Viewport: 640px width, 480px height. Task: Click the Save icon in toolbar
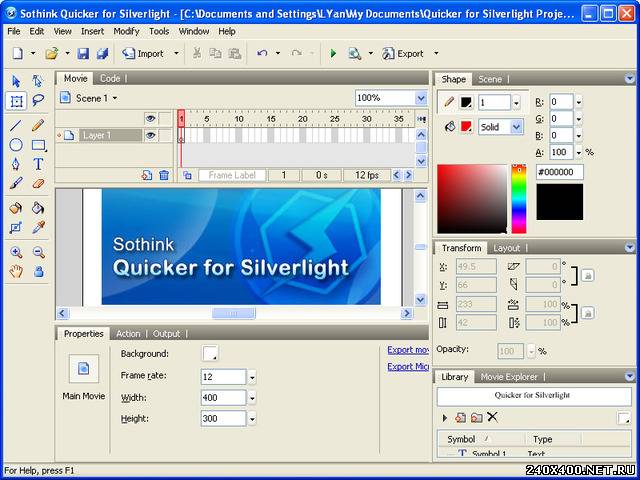pos(83,53)
